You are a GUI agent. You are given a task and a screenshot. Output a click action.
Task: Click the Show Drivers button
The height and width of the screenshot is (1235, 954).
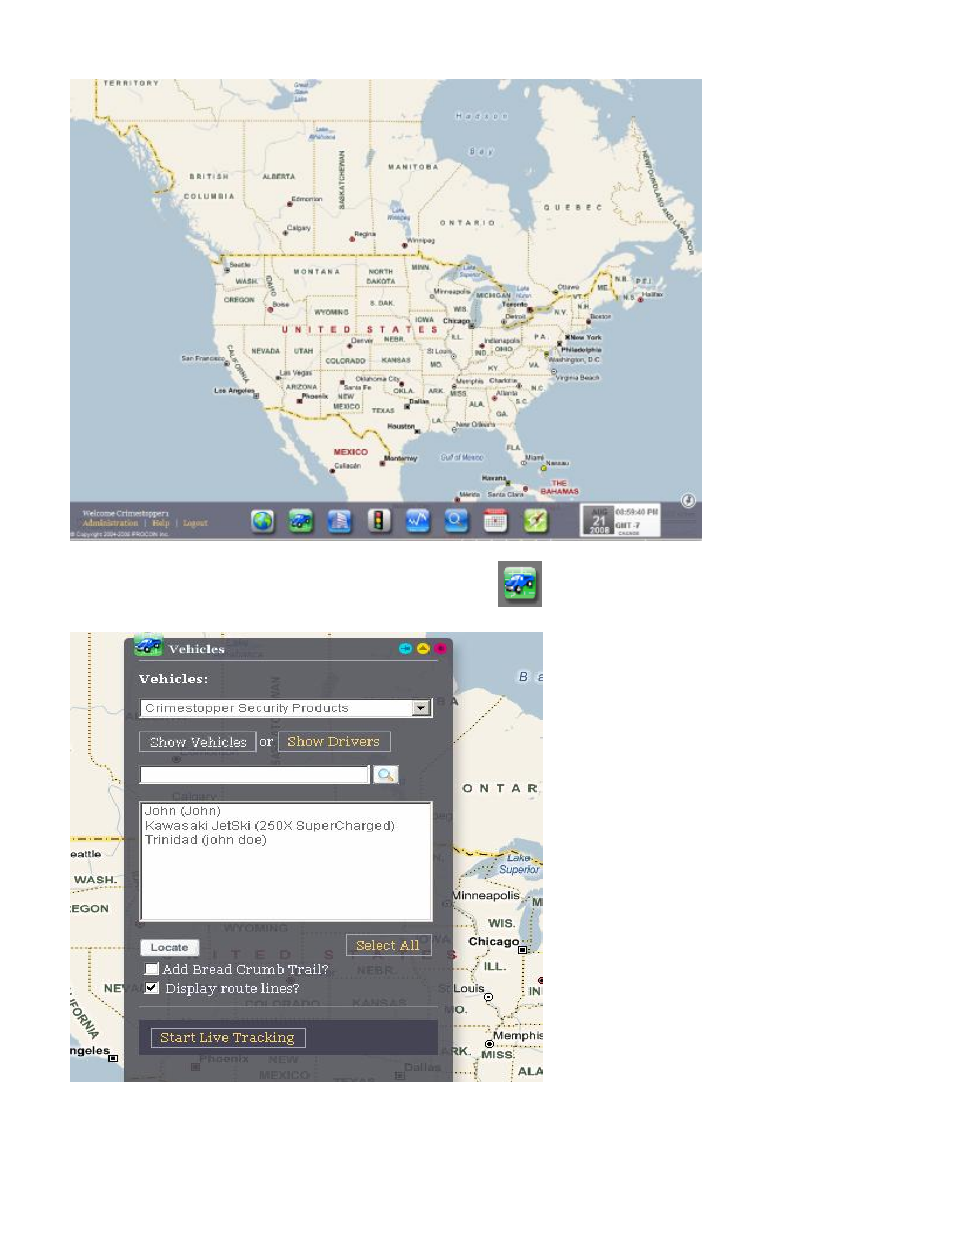(334, 742)
